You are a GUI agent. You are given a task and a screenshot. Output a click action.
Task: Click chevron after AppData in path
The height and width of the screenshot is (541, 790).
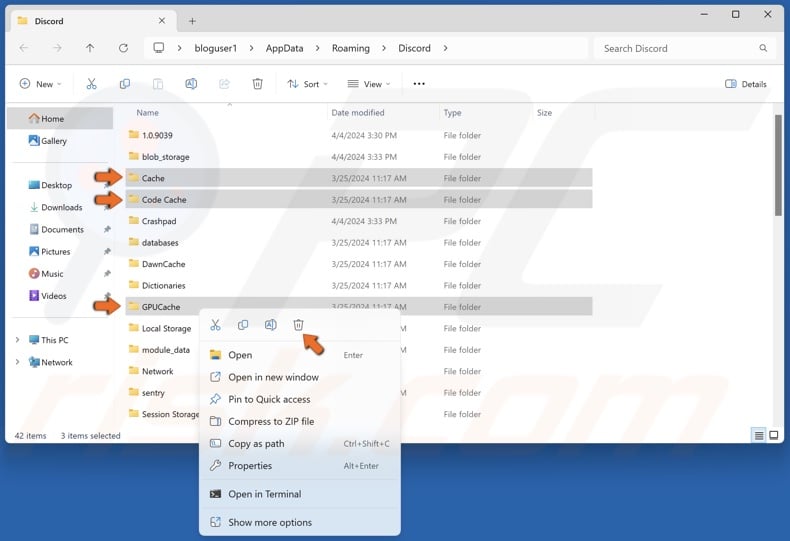(317, 48)
